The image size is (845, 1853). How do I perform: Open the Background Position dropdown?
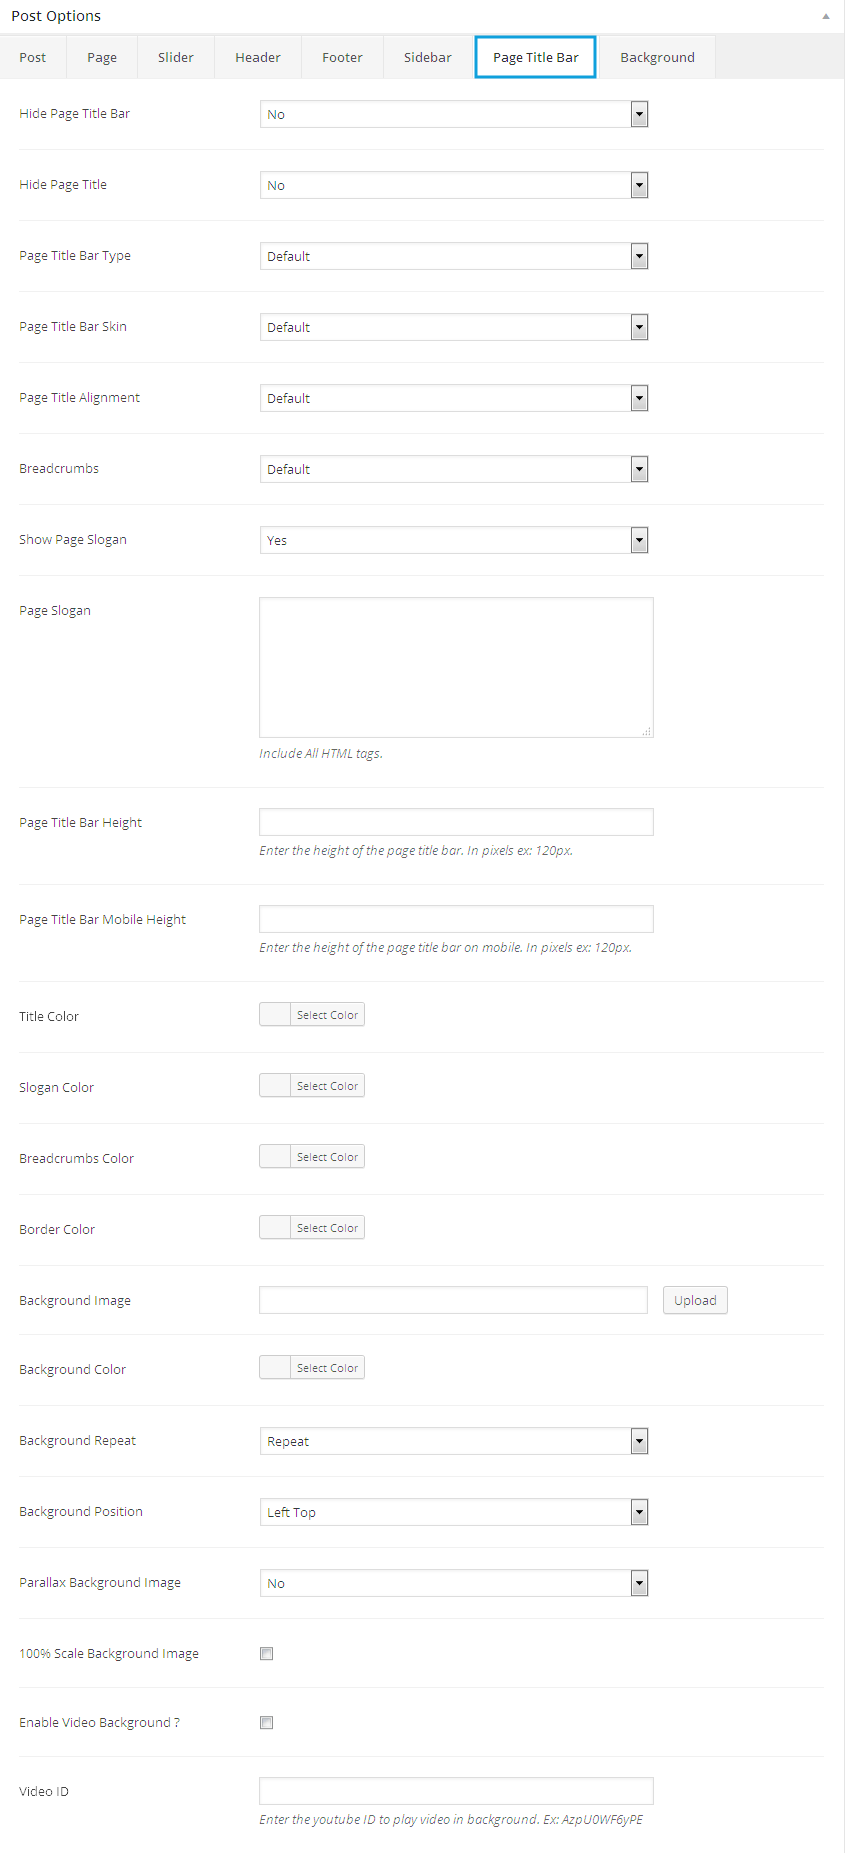point(453,1513)
